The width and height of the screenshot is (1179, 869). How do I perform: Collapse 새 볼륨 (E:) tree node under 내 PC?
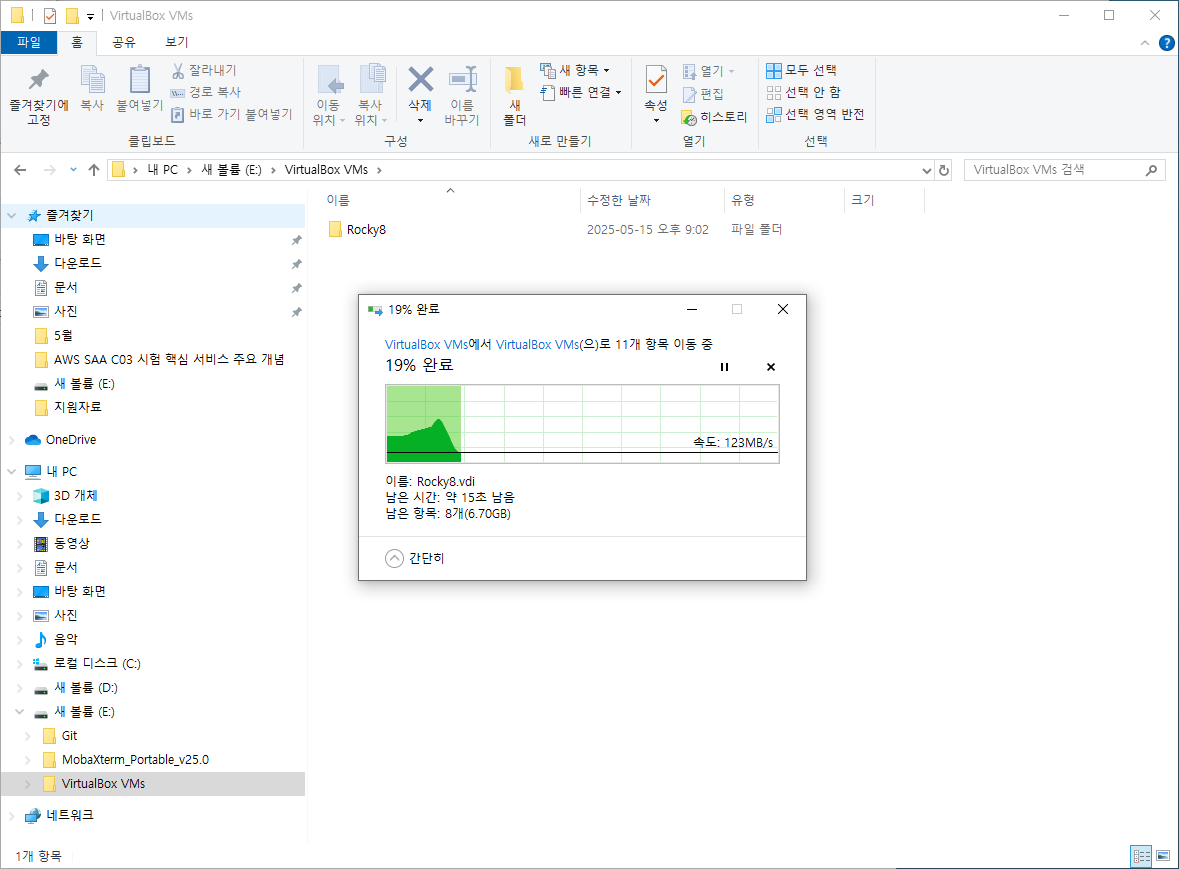pos(20,711)
